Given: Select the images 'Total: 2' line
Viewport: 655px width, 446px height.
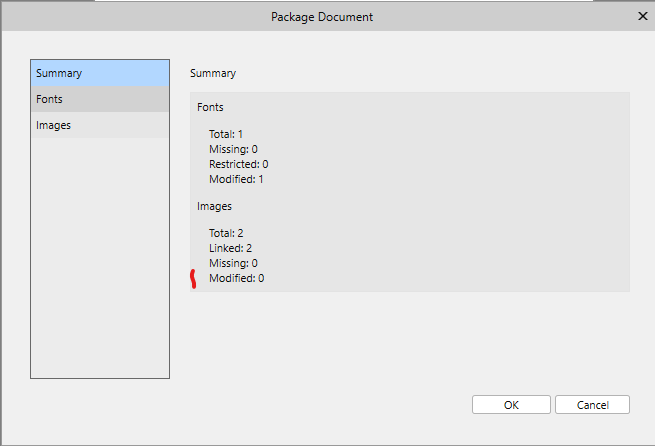Looking at the screenshot, I should click(226, 233).
